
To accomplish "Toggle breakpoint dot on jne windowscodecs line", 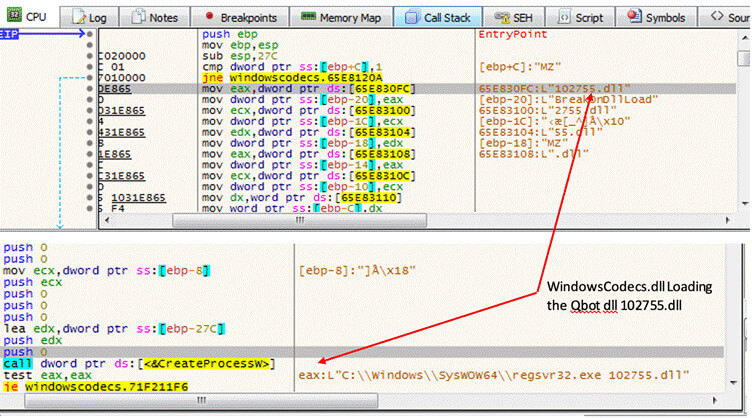I will [89, 78].
